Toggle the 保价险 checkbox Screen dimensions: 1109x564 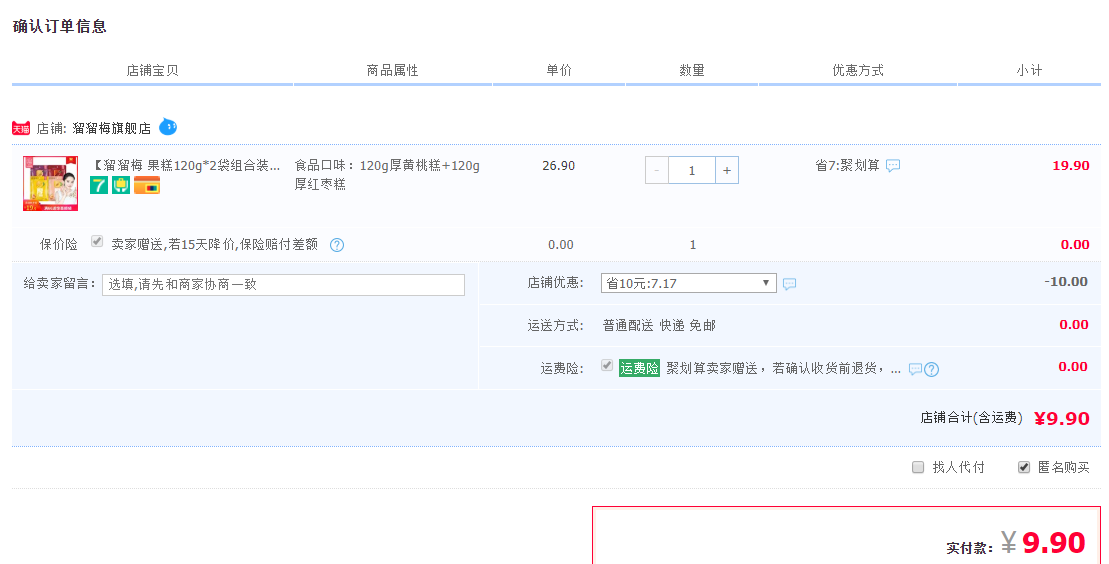pyautogui.click(x=97, y=241)
